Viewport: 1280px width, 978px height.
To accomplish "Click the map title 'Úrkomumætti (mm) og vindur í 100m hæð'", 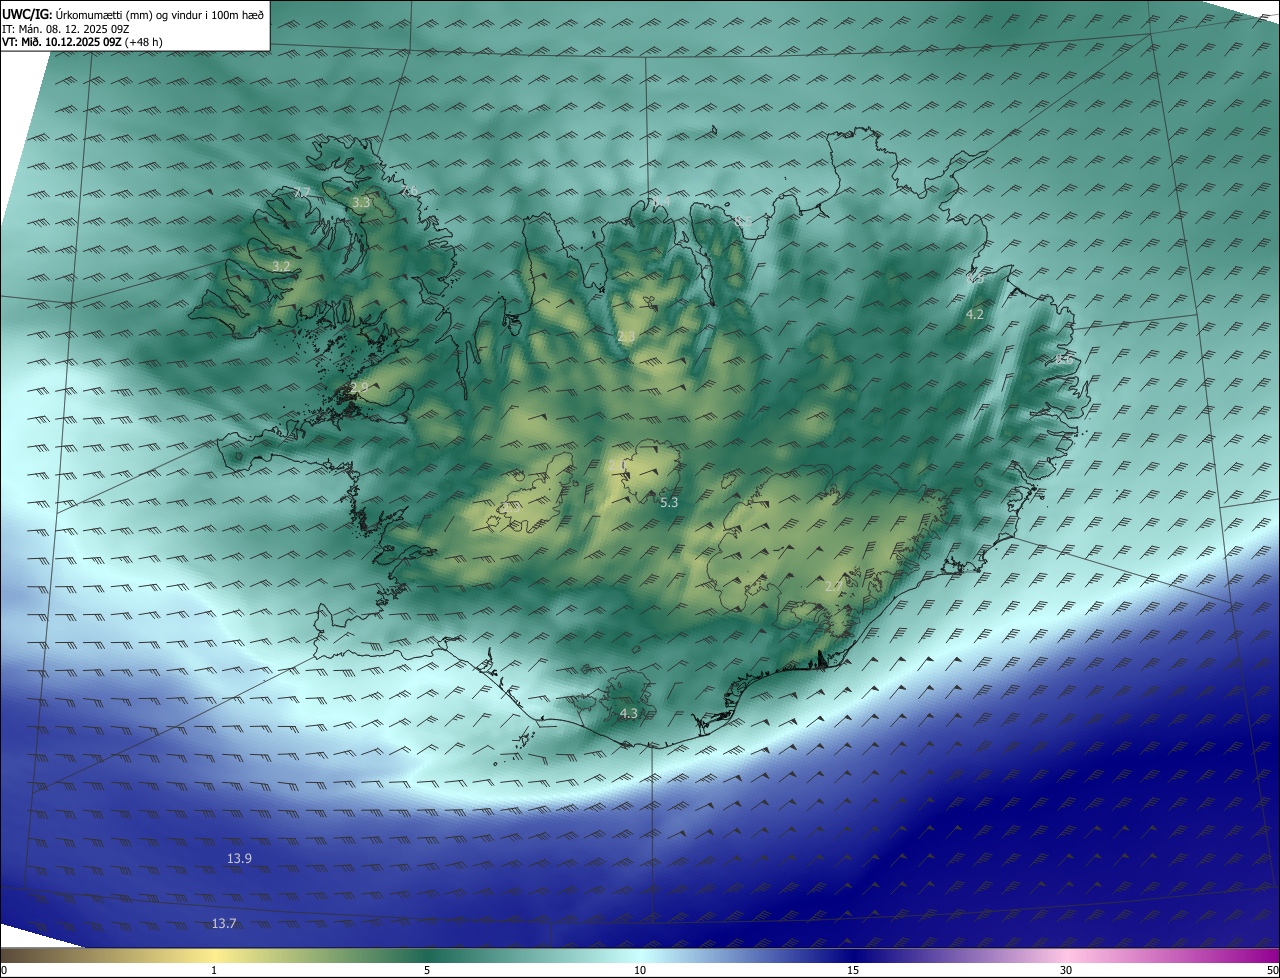I will click(x=158, y=13).
